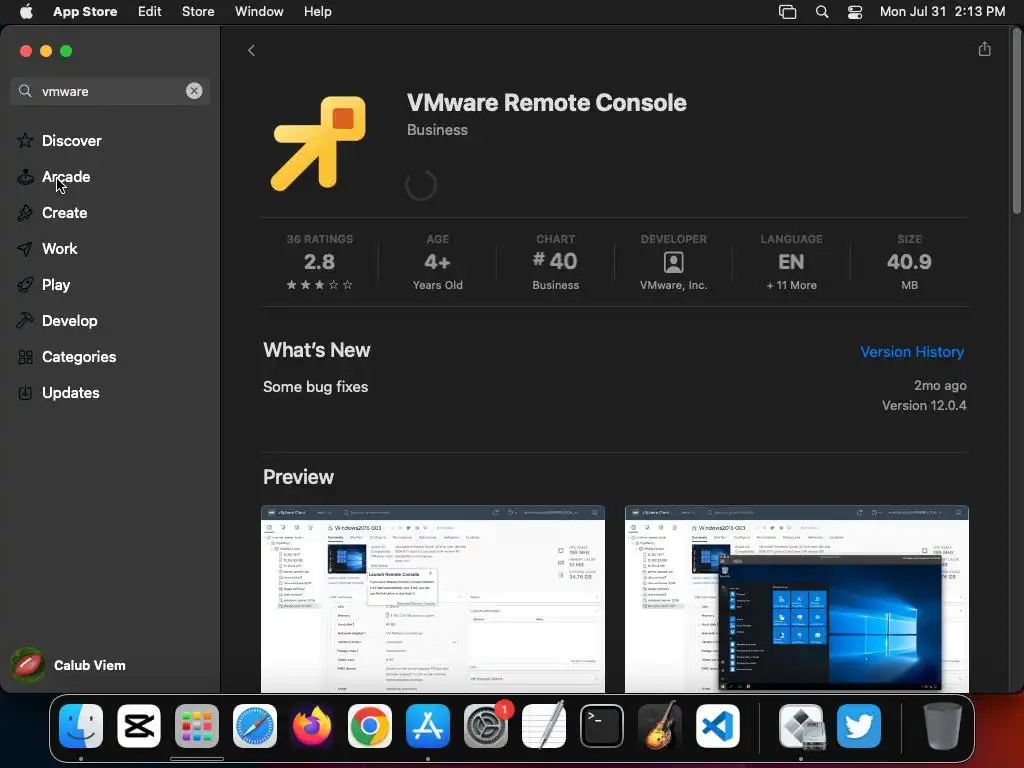This screenshot has height=768, width=1024.
Task: Open Boot Camp Assistant from the Dock
Action: pos(802,726)
